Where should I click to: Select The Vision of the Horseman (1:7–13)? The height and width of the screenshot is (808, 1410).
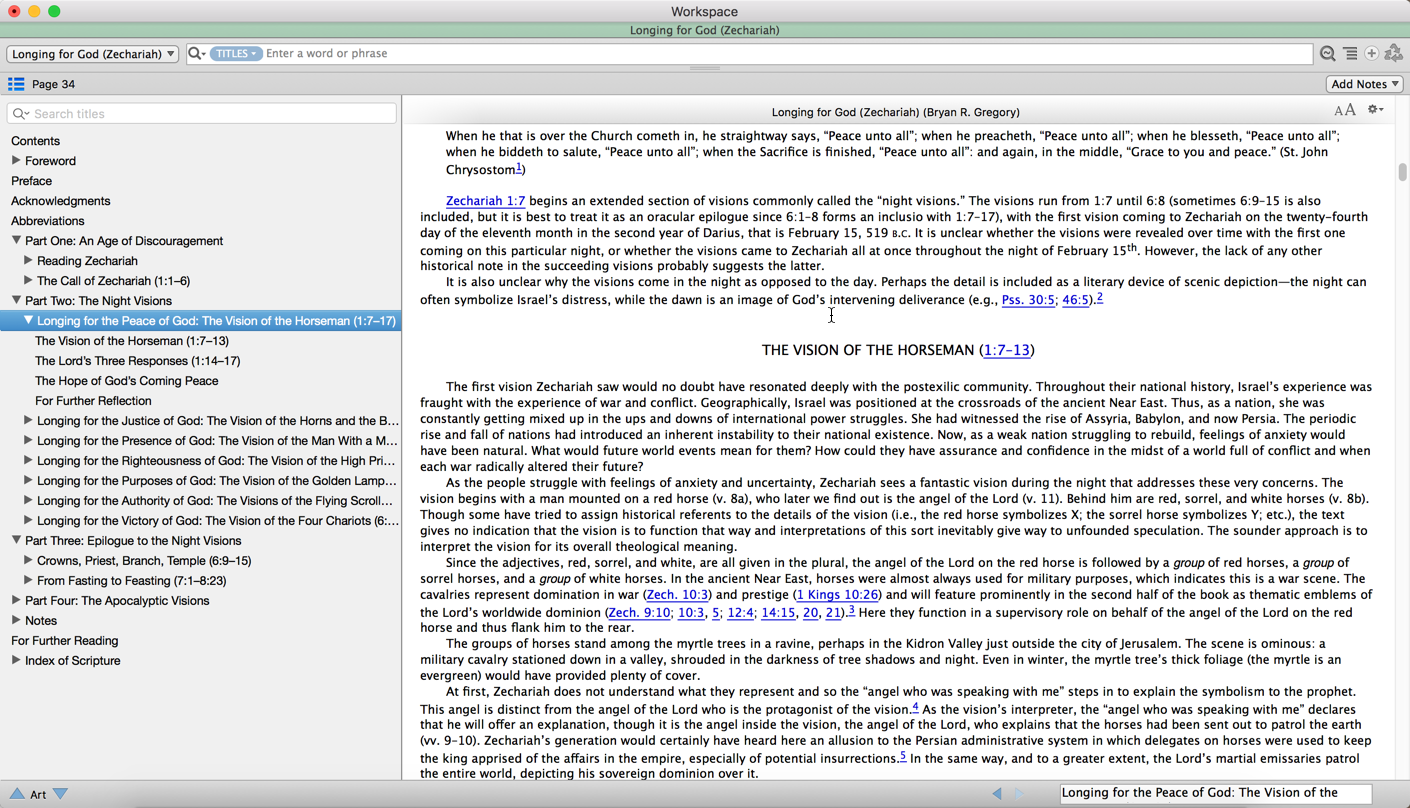[x=131, y=341]
